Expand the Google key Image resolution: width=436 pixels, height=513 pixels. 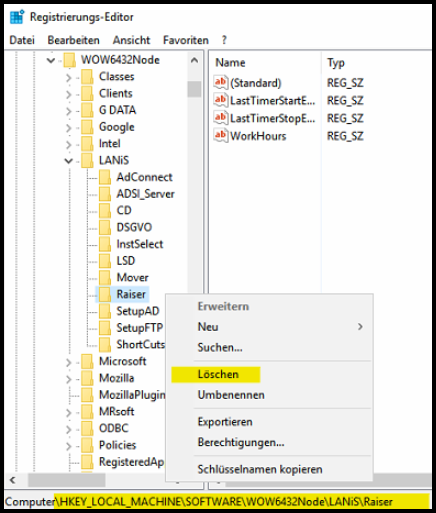69,127
